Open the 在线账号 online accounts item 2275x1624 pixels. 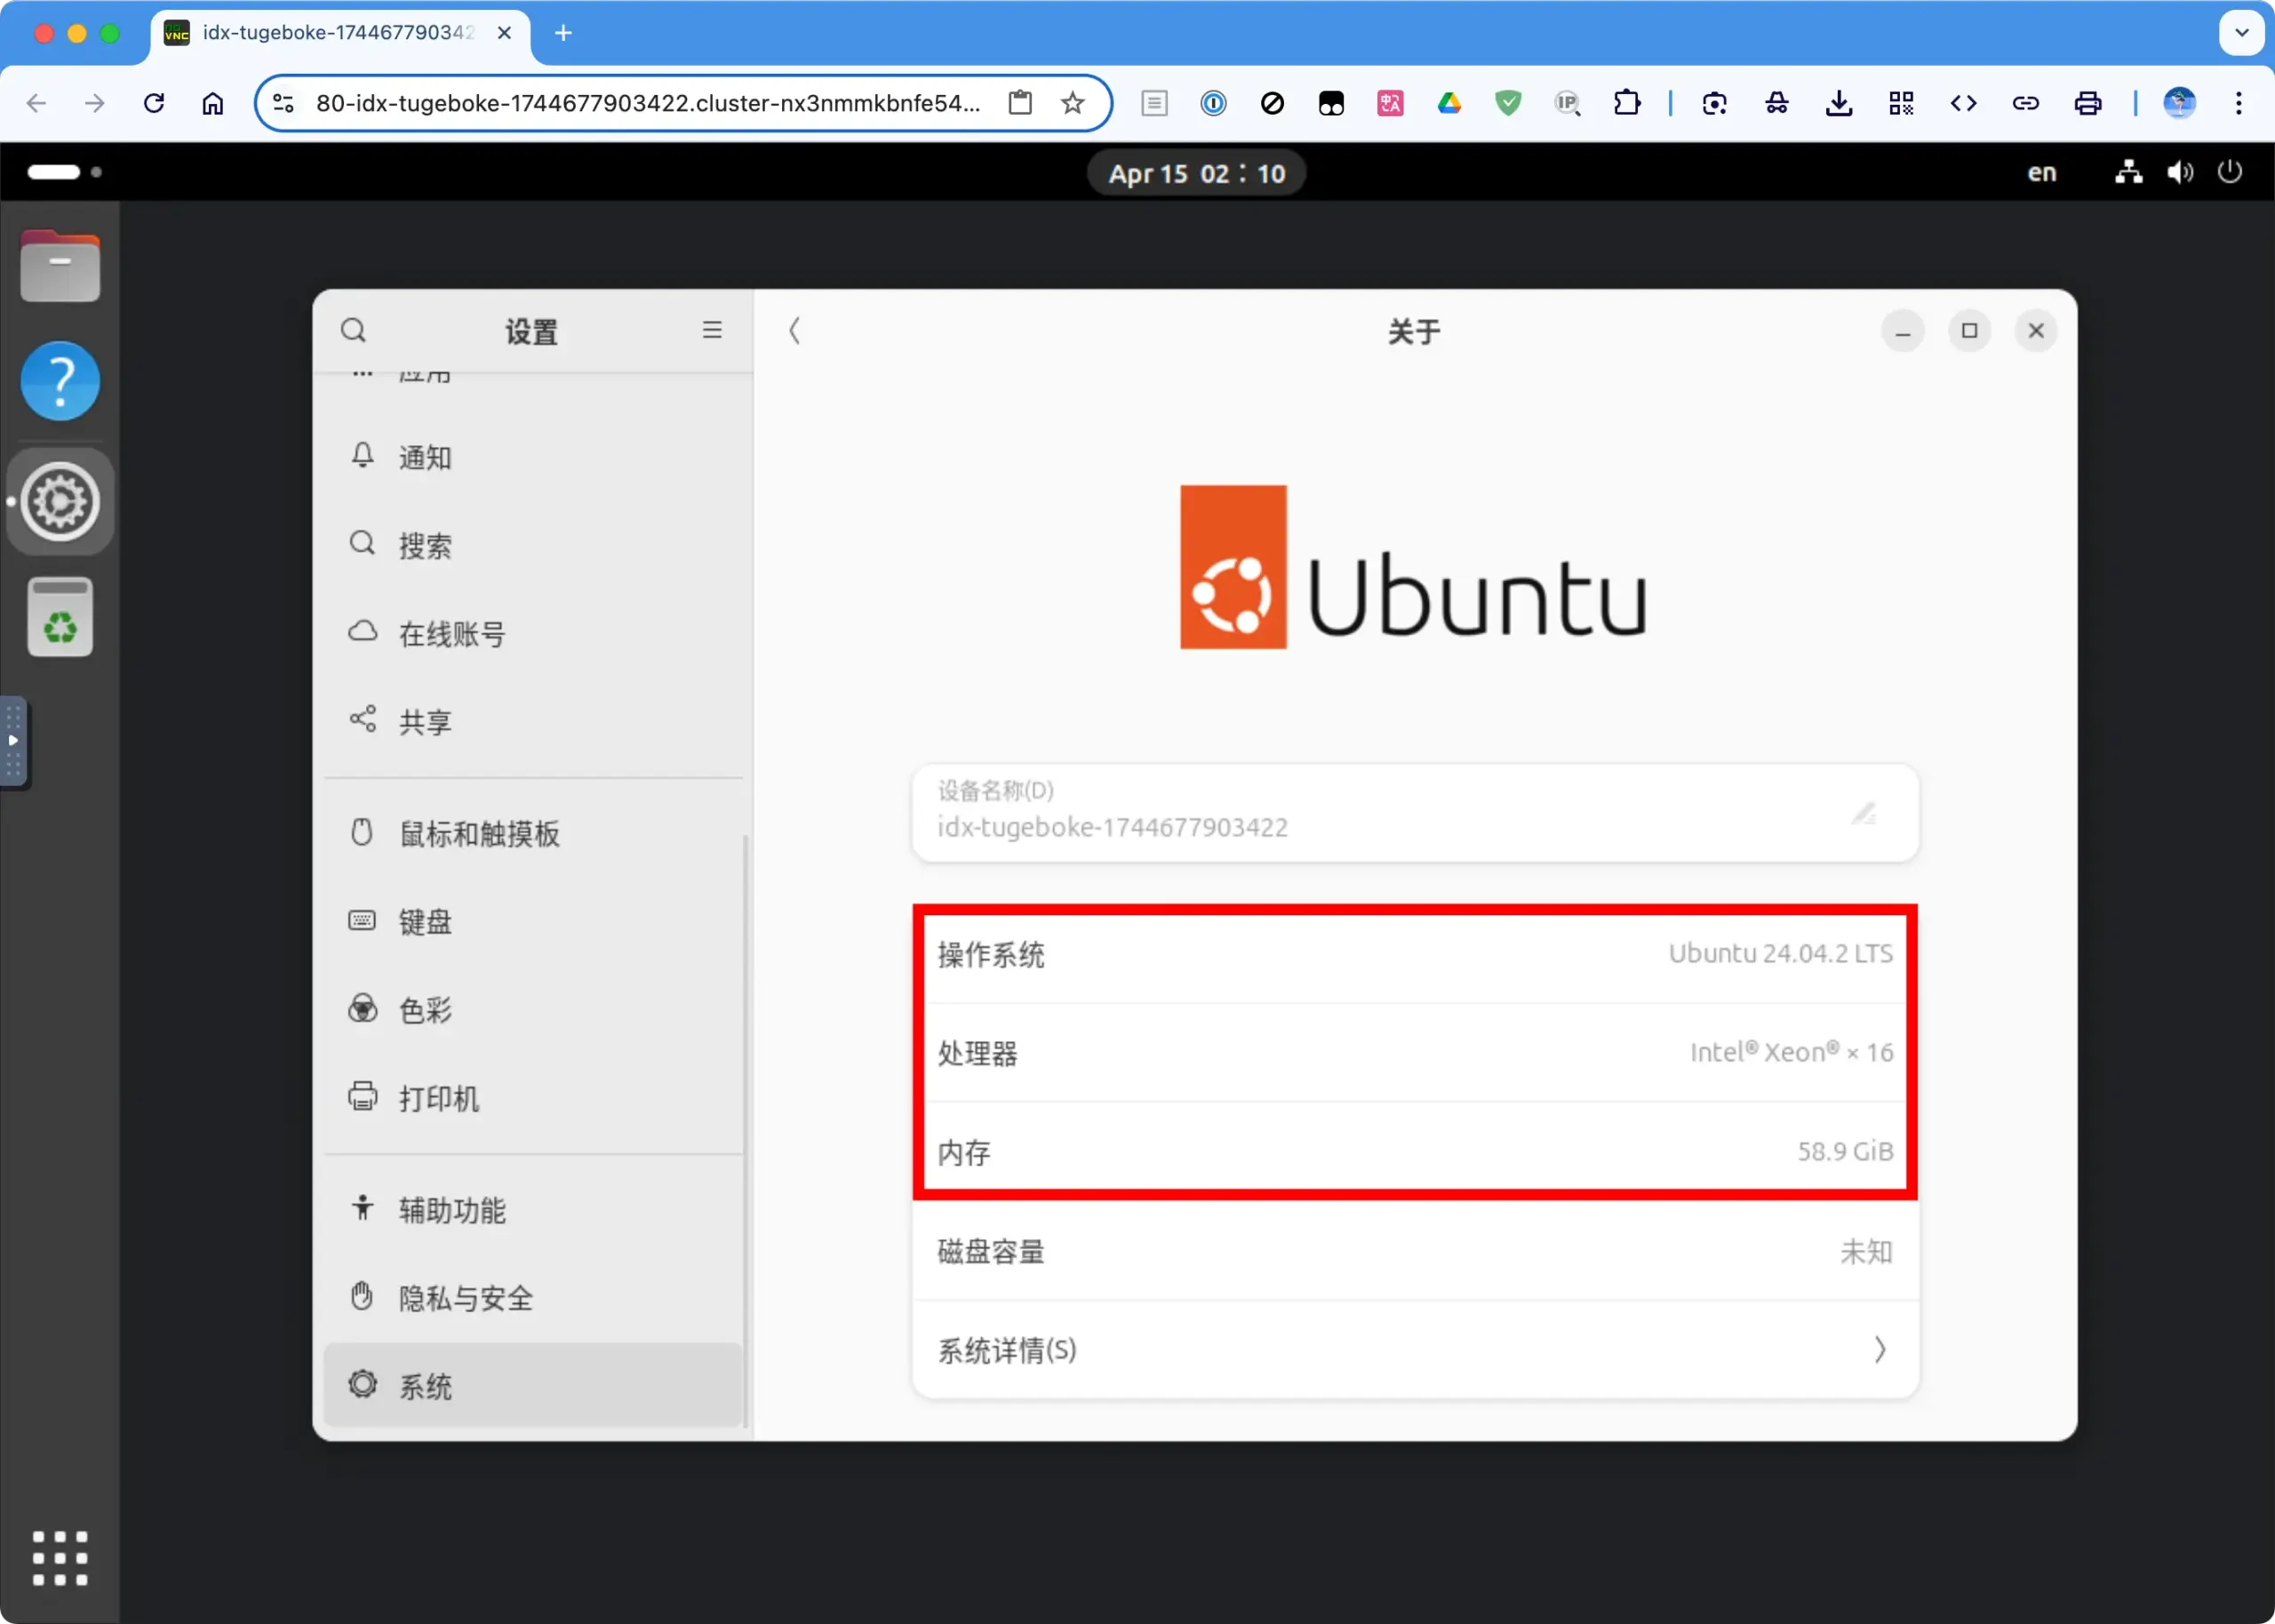pyautogui.click(x=533, y=634)
